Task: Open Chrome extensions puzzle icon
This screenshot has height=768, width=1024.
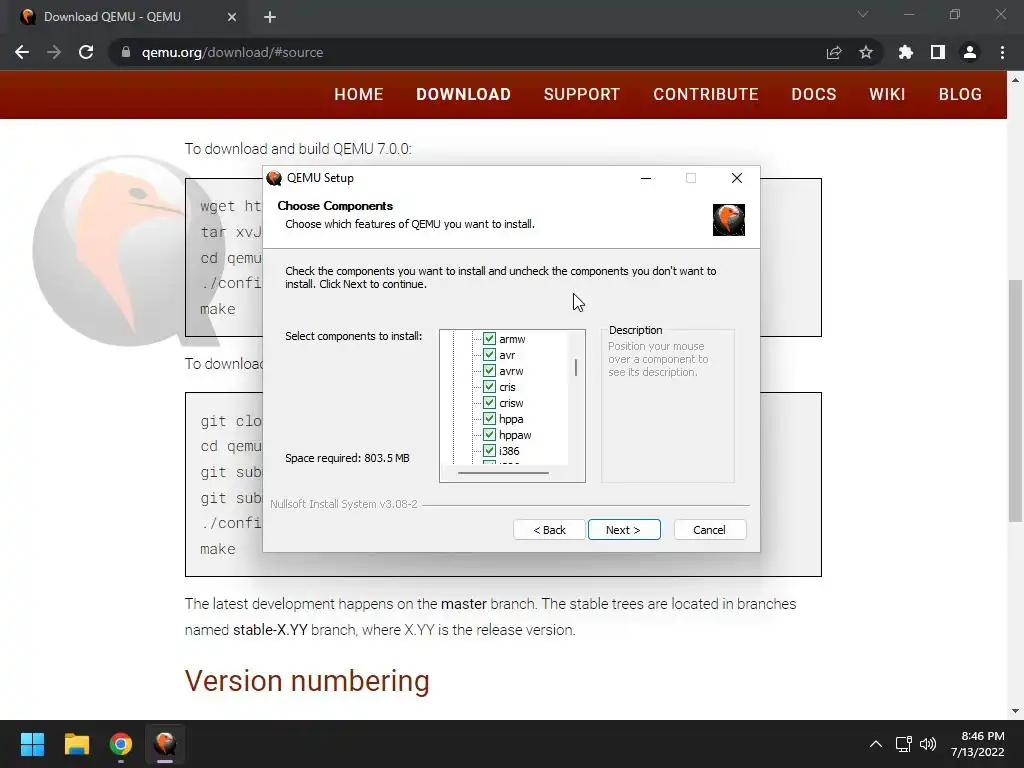Action: coord(906,52)
